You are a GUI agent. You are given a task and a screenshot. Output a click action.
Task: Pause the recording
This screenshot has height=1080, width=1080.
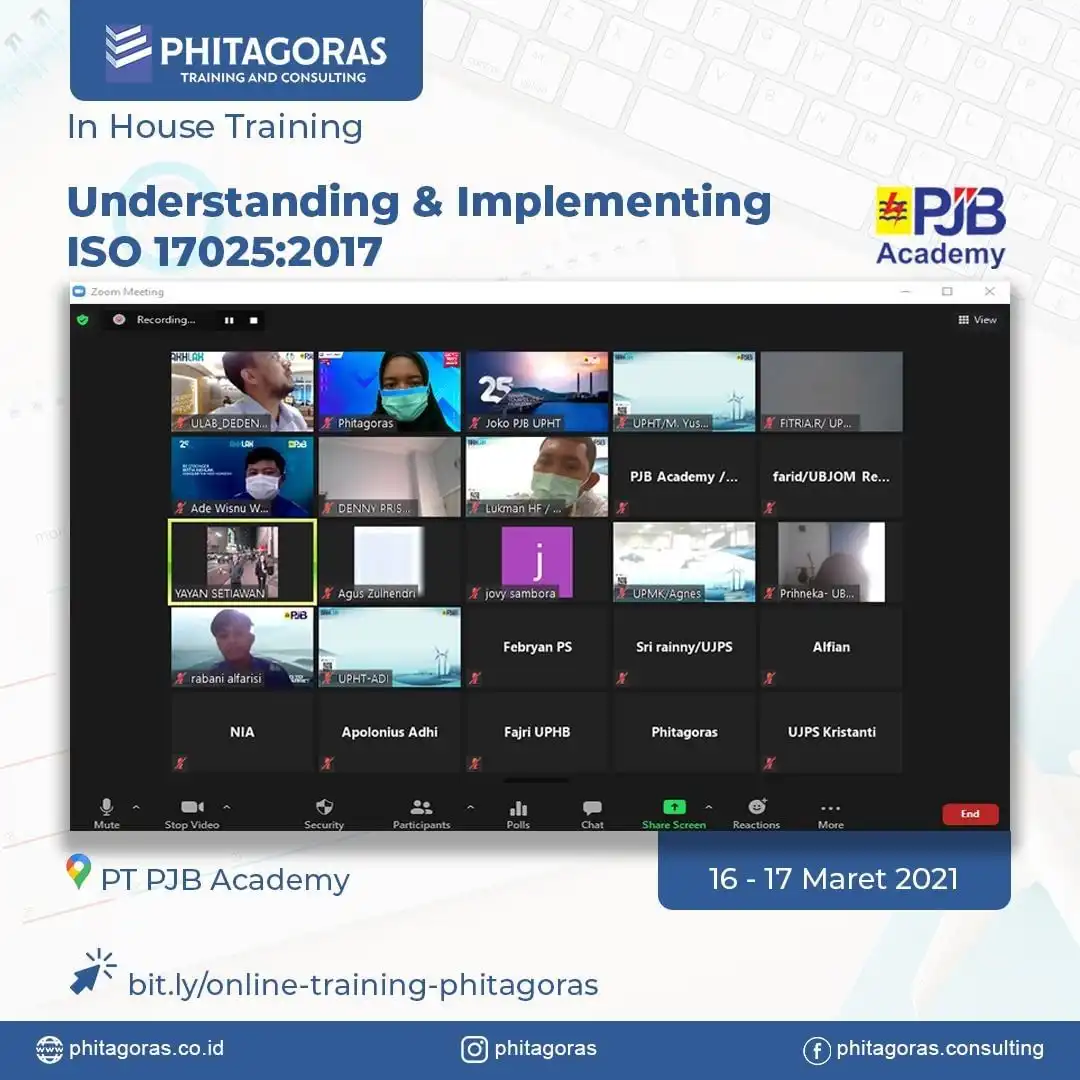point(229,320)
